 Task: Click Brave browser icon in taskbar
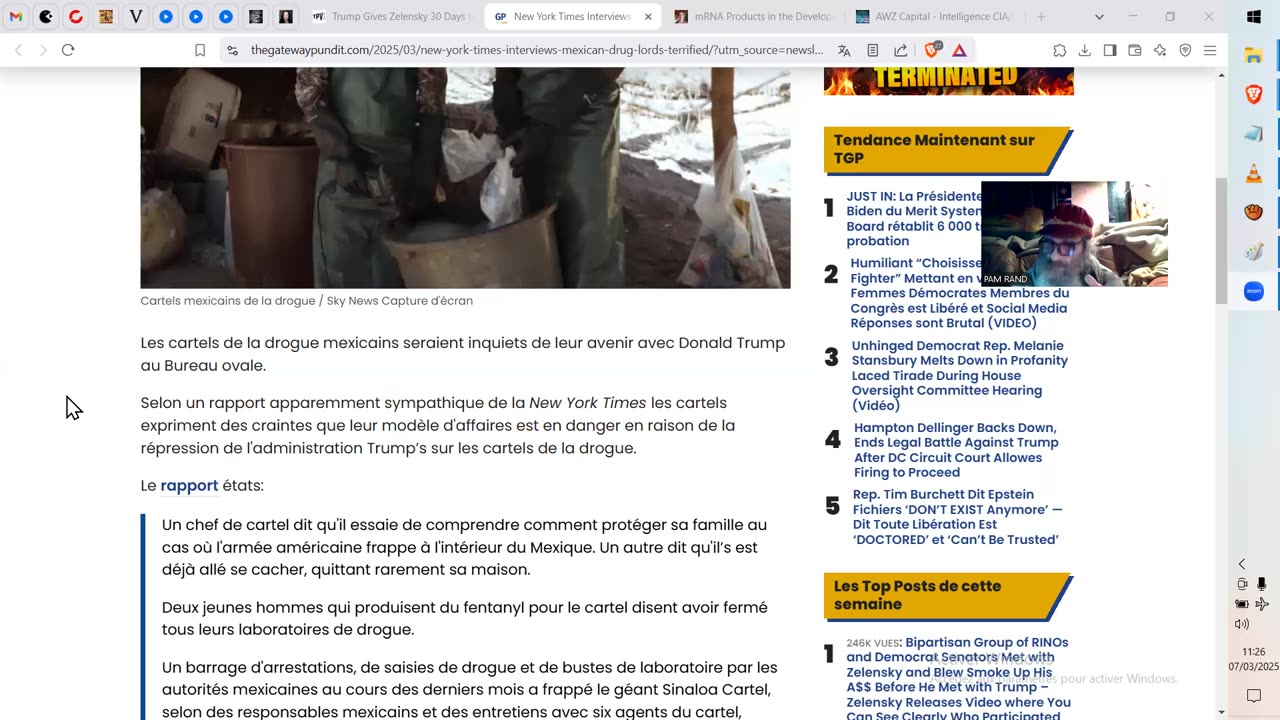(x=1254, y=94)
